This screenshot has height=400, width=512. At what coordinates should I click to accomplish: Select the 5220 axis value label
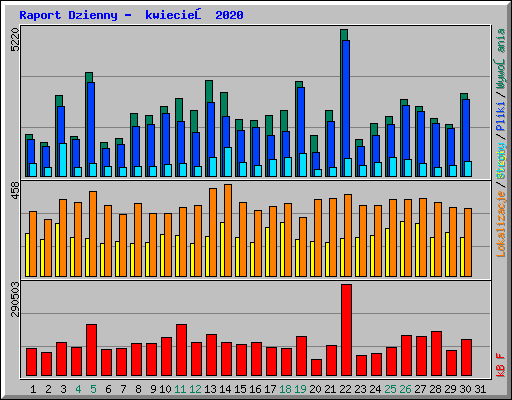click(15, 39)
